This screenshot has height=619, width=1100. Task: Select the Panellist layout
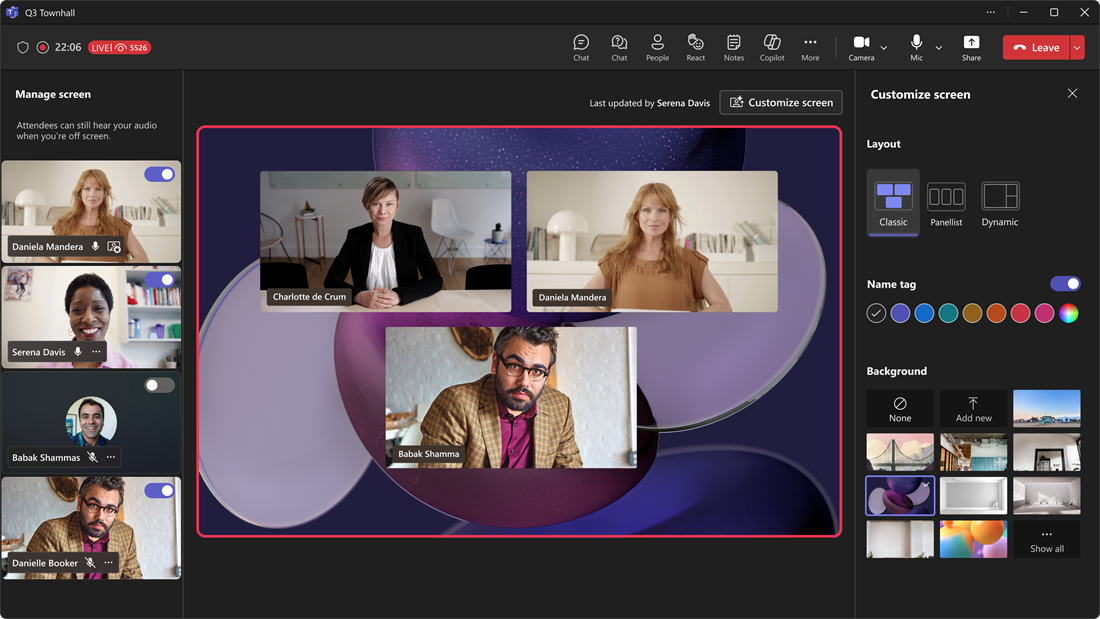pos(946,204)
